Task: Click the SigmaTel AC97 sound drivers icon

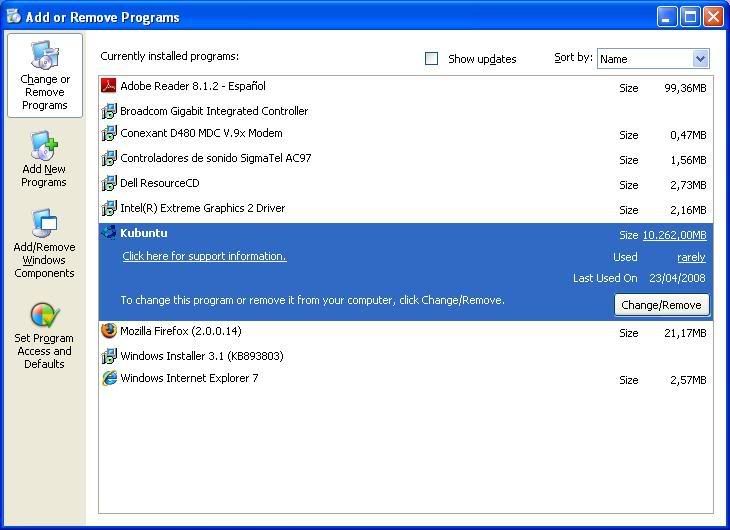Action: point(109,158)
